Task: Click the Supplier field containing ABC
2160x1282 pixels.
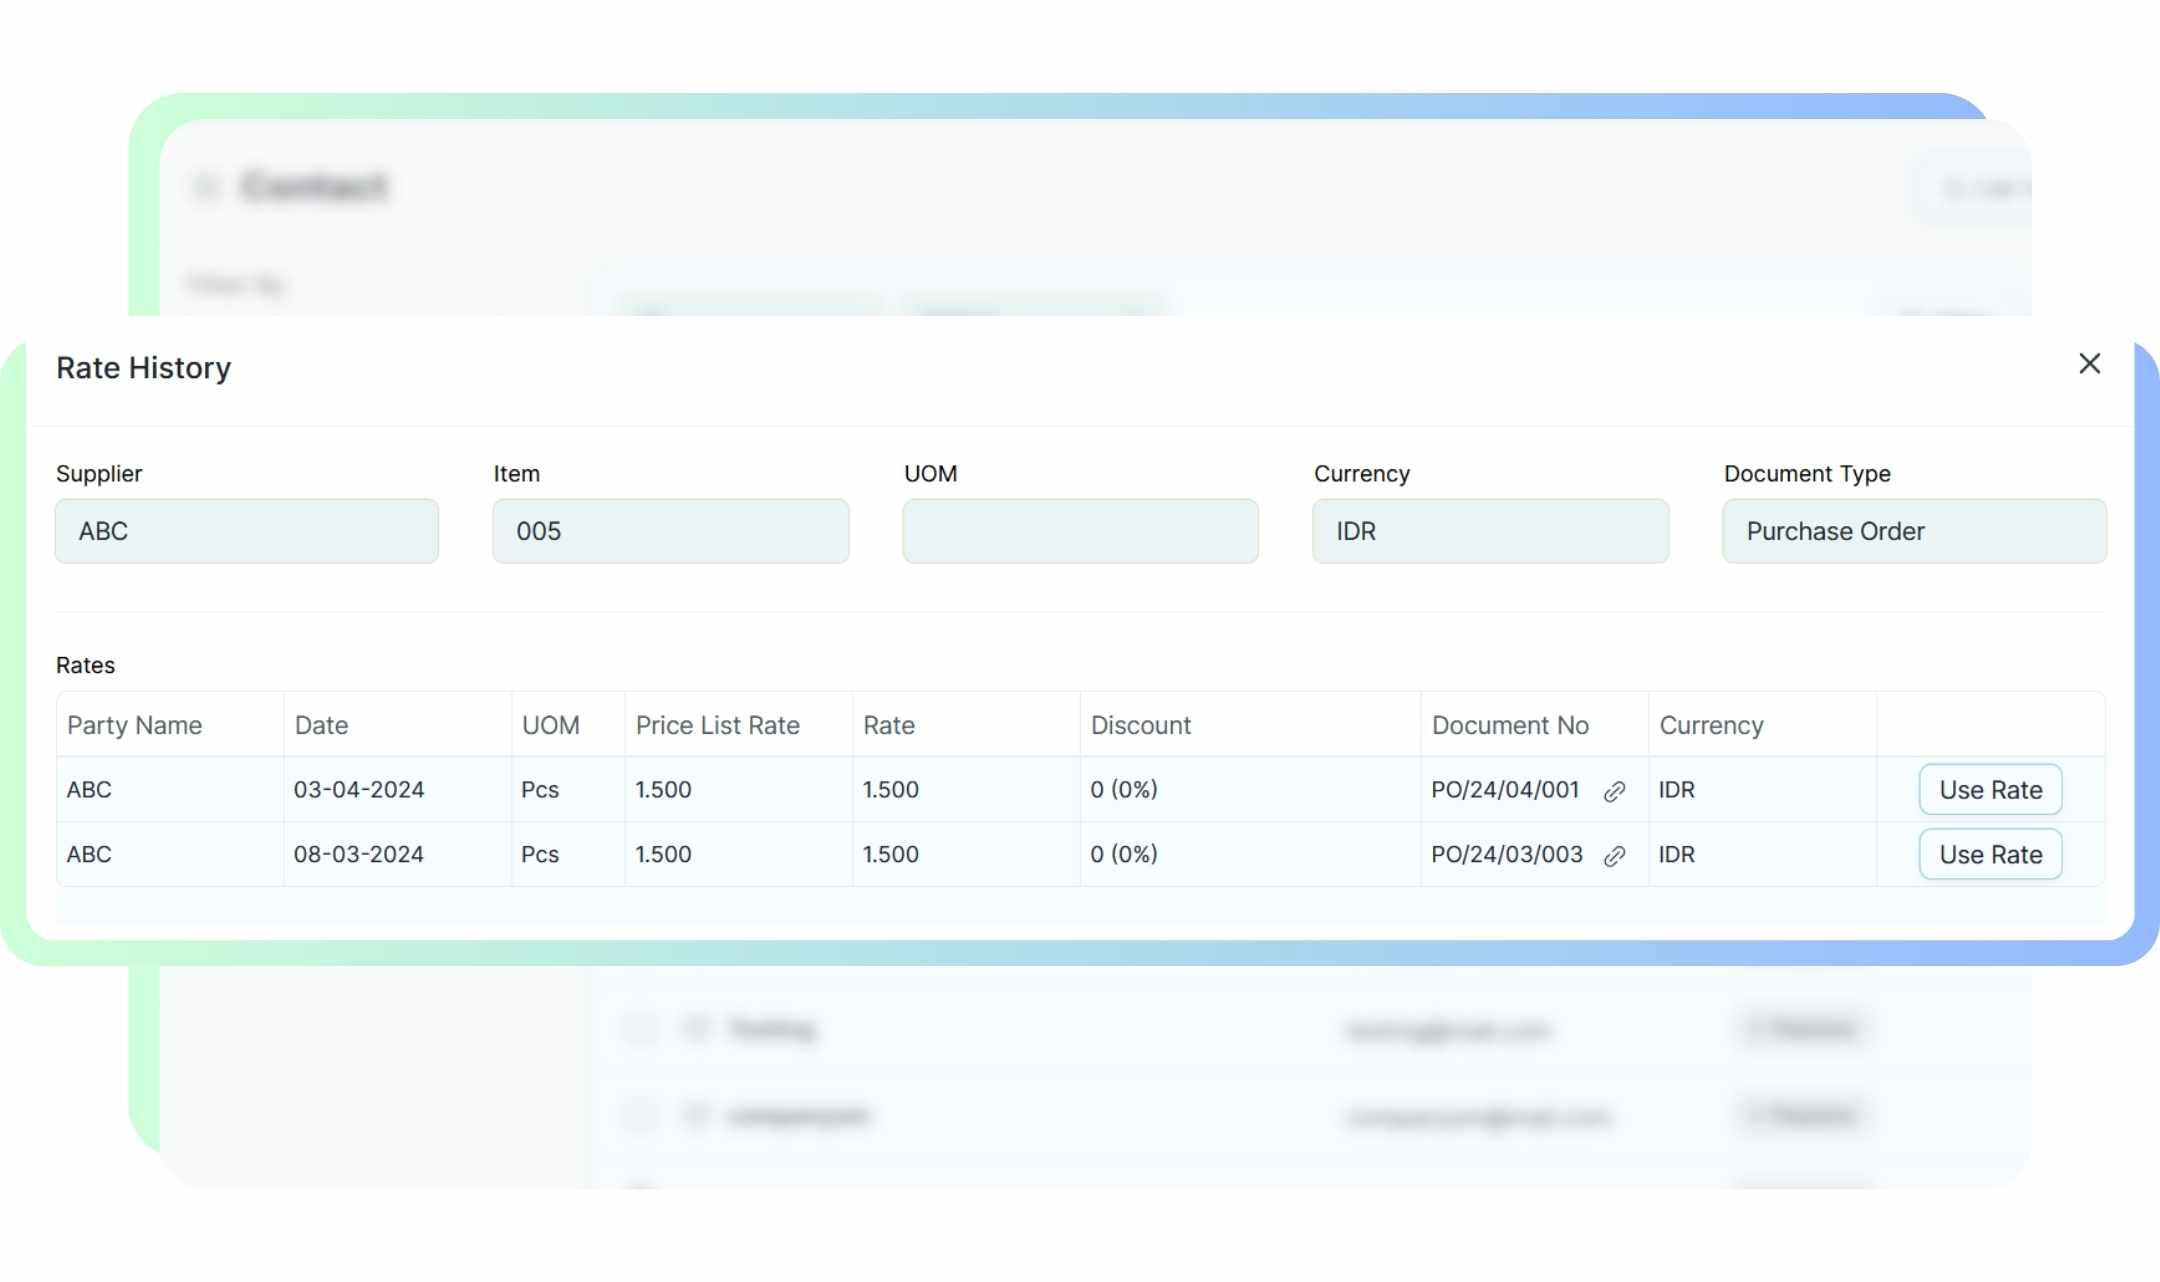Action: (x=247, y=531)
